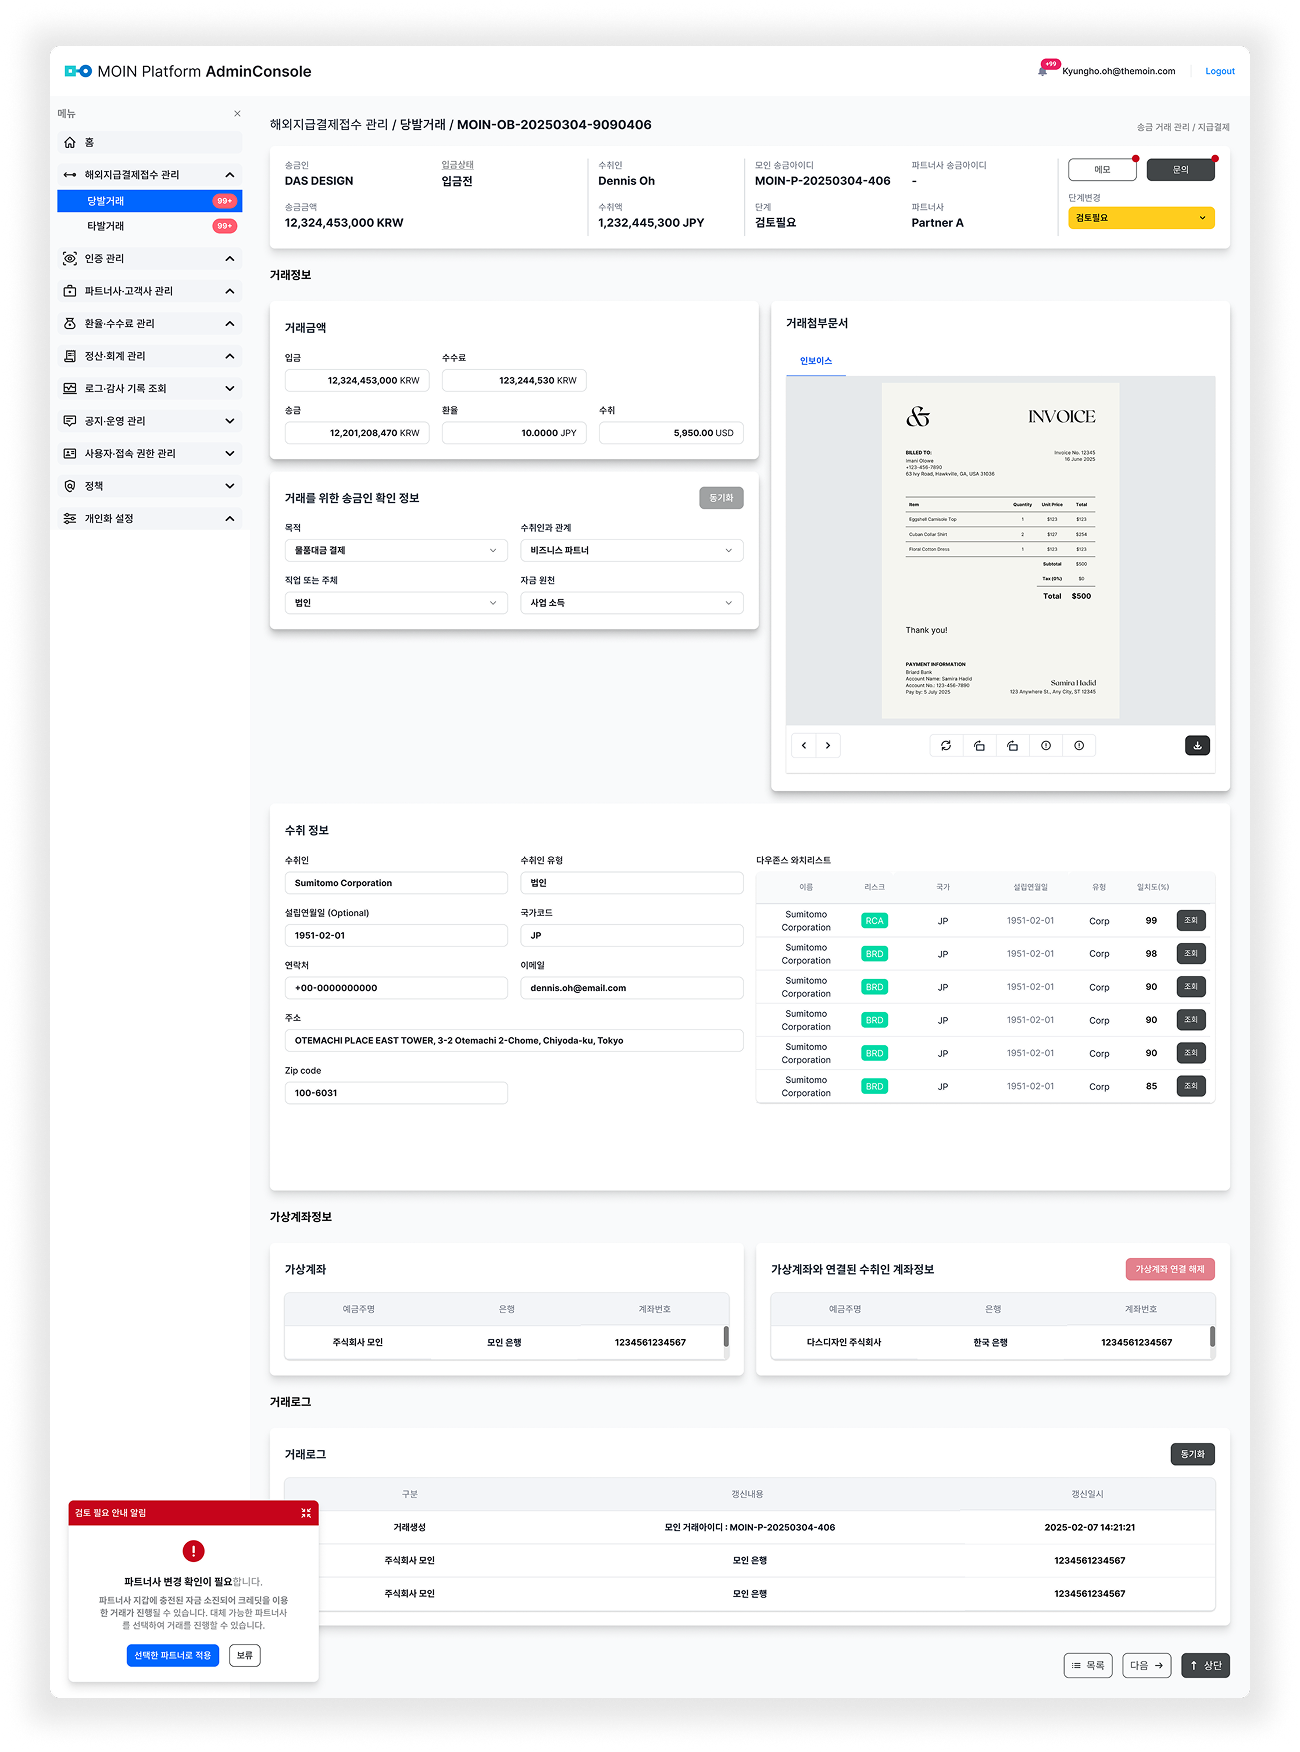Click the notification bell icon
This screenshot has width=1300, height=1752.
[x=1043, y=71]
